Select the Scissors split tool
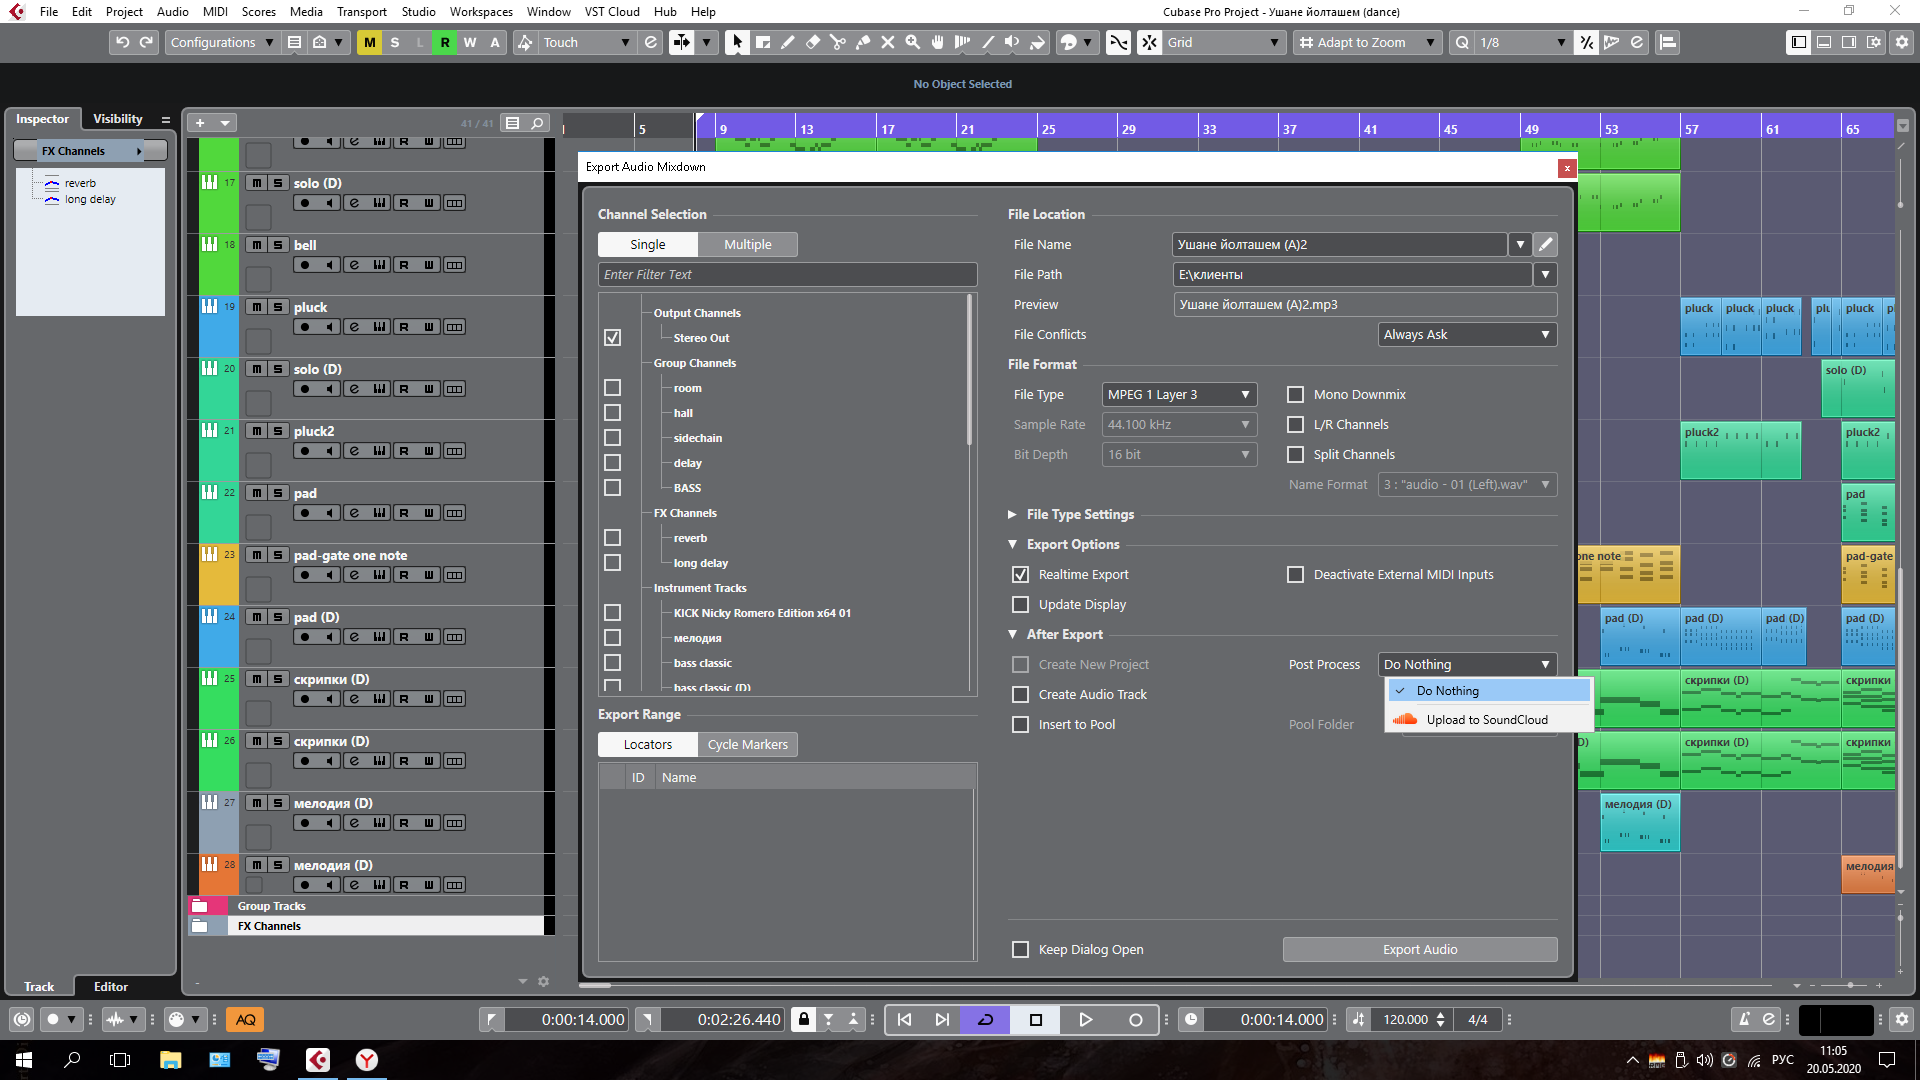The height and width of the screenshot is (1080, 1920). click(x=838, y=42)
